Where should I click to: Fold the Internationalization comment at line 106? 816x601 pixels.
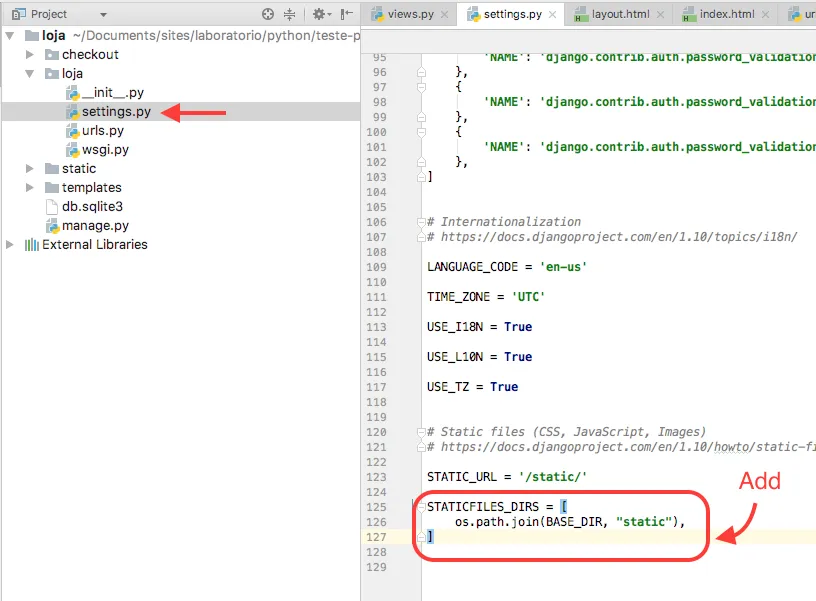(x=422, y=222)
